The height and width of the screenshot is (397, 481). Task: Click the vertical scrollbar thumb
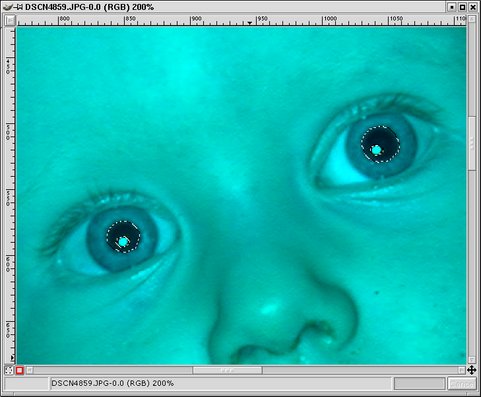[472, 143]
